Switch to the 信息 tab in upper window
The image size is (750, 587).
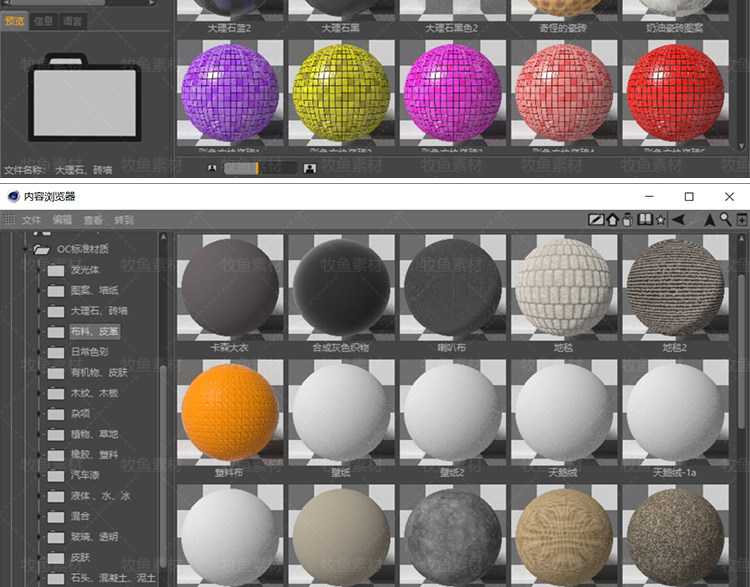click(44, 21)
